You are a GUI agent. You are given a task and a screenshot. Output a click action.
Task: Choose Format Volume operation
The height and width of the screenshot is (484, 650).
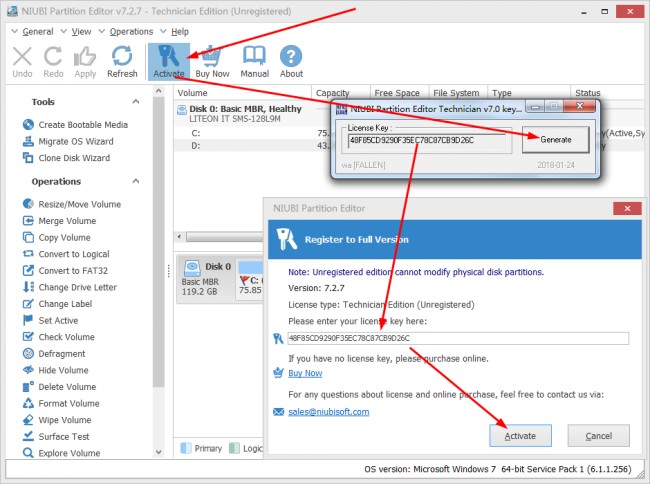61,403
